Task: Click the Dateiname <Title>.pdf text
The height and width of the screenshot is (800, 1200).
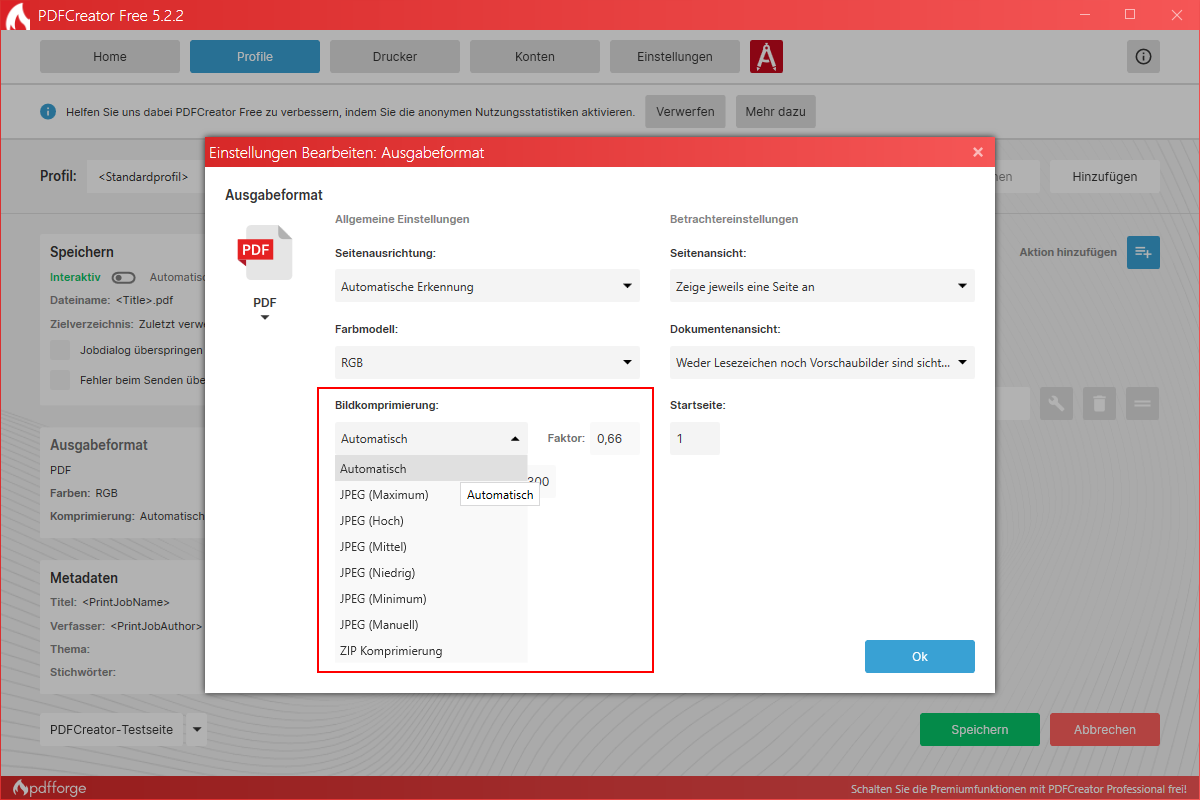Action: 112,299
